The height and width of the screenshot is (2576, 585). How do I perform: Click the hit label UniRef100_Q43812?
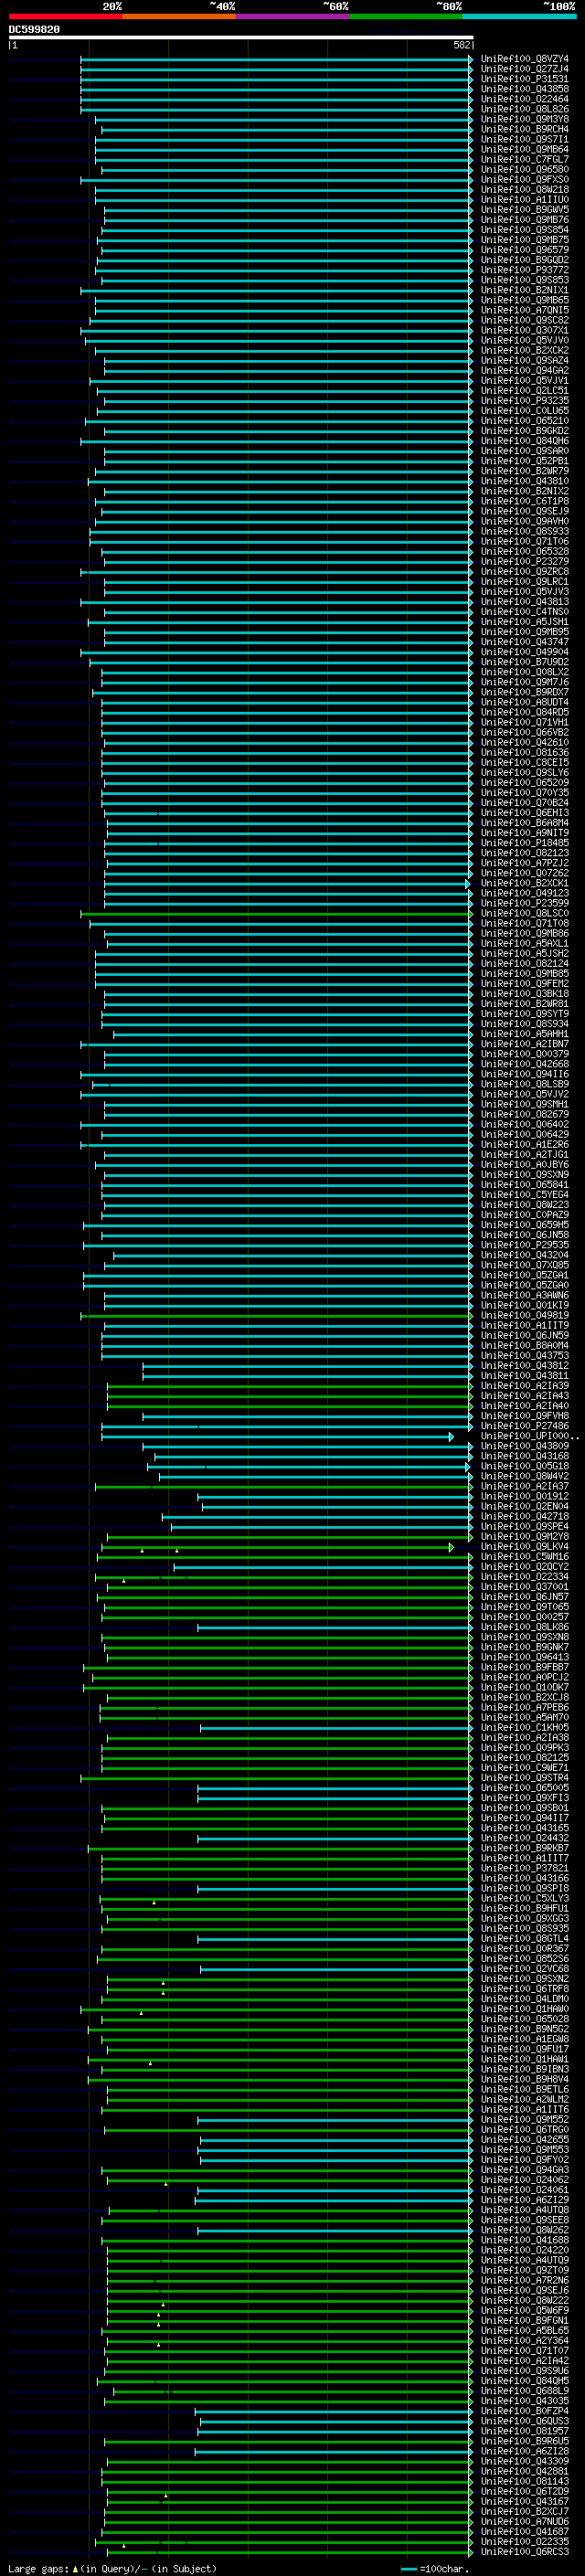524,1365
